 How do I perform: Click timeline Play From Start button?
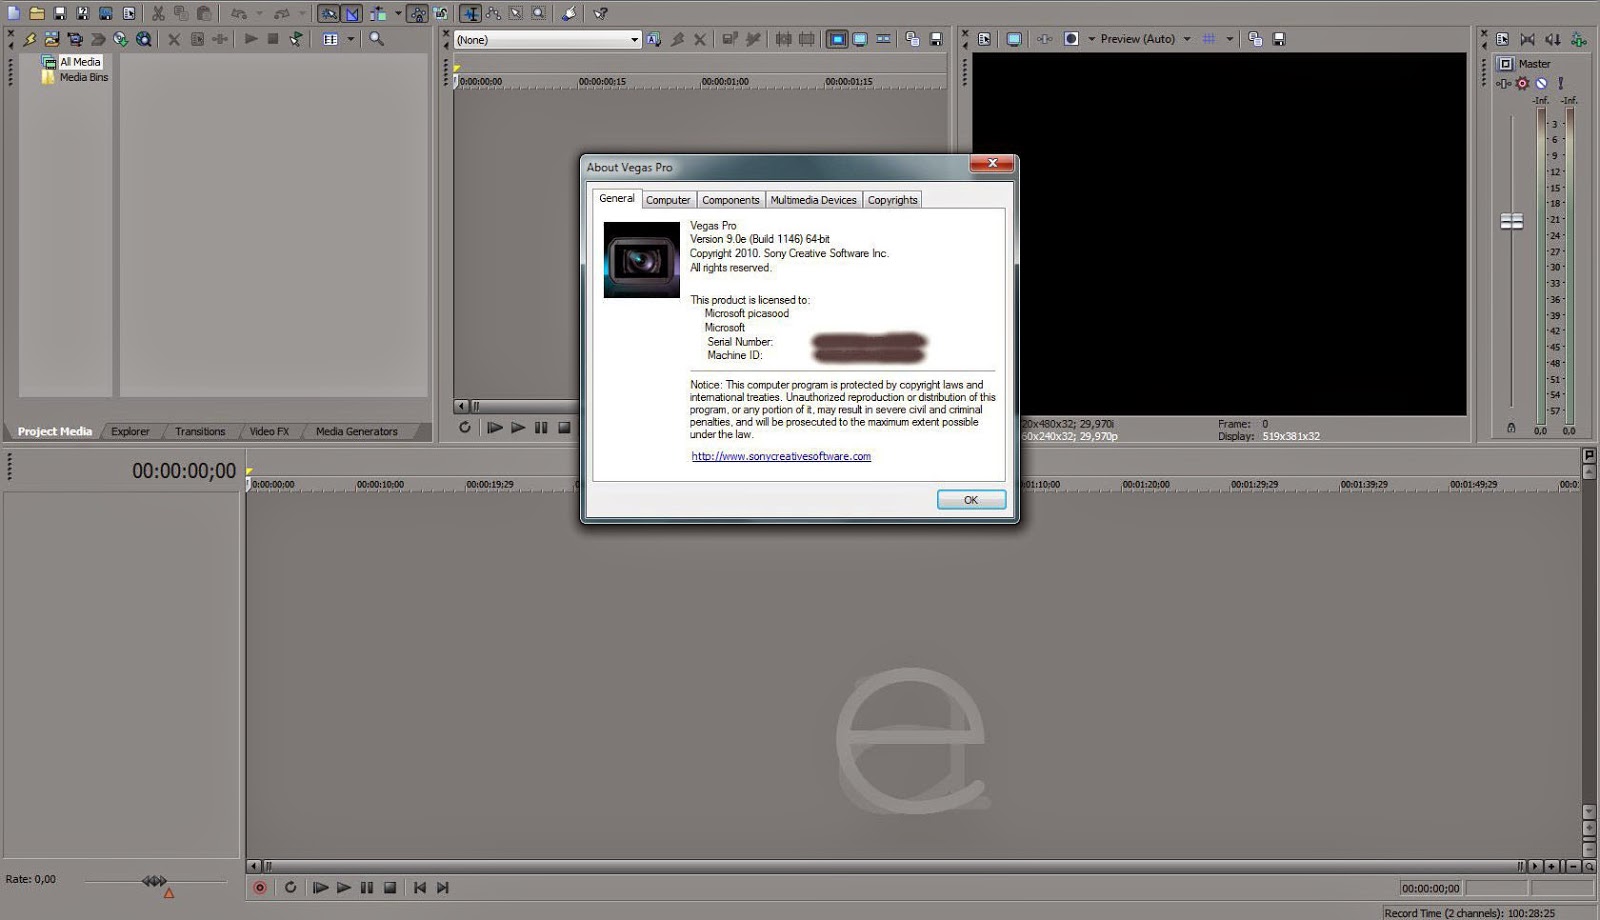(x=320, y=887)
